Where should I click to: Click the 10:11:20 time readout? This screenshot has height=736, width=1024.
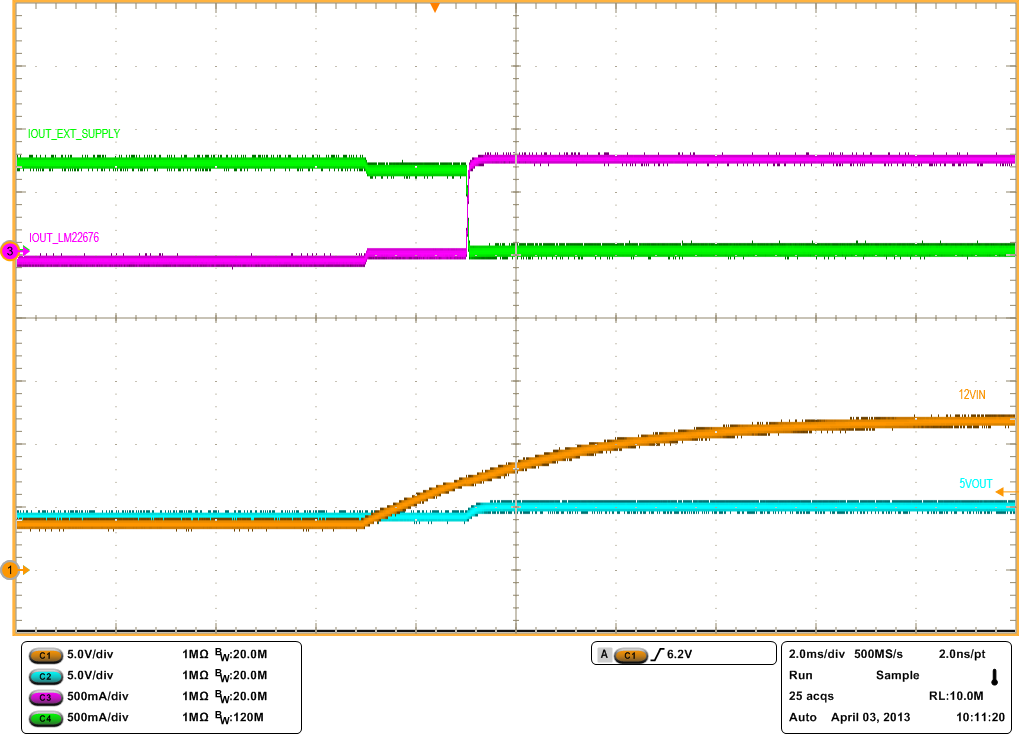[980, 717]
